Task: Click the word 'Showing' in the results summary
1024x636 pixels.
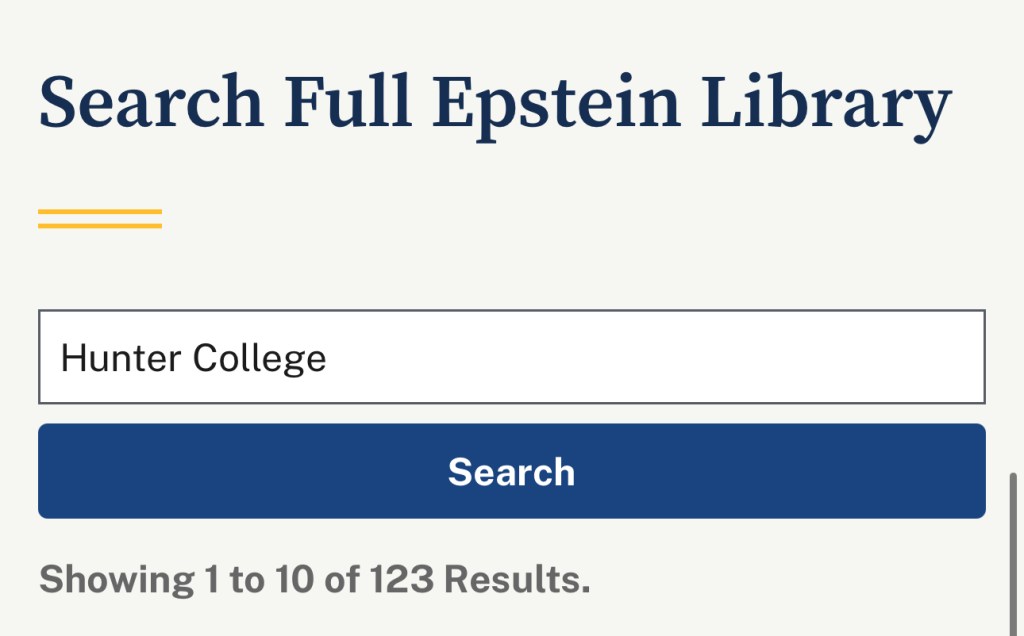Action: click(116, 579)
